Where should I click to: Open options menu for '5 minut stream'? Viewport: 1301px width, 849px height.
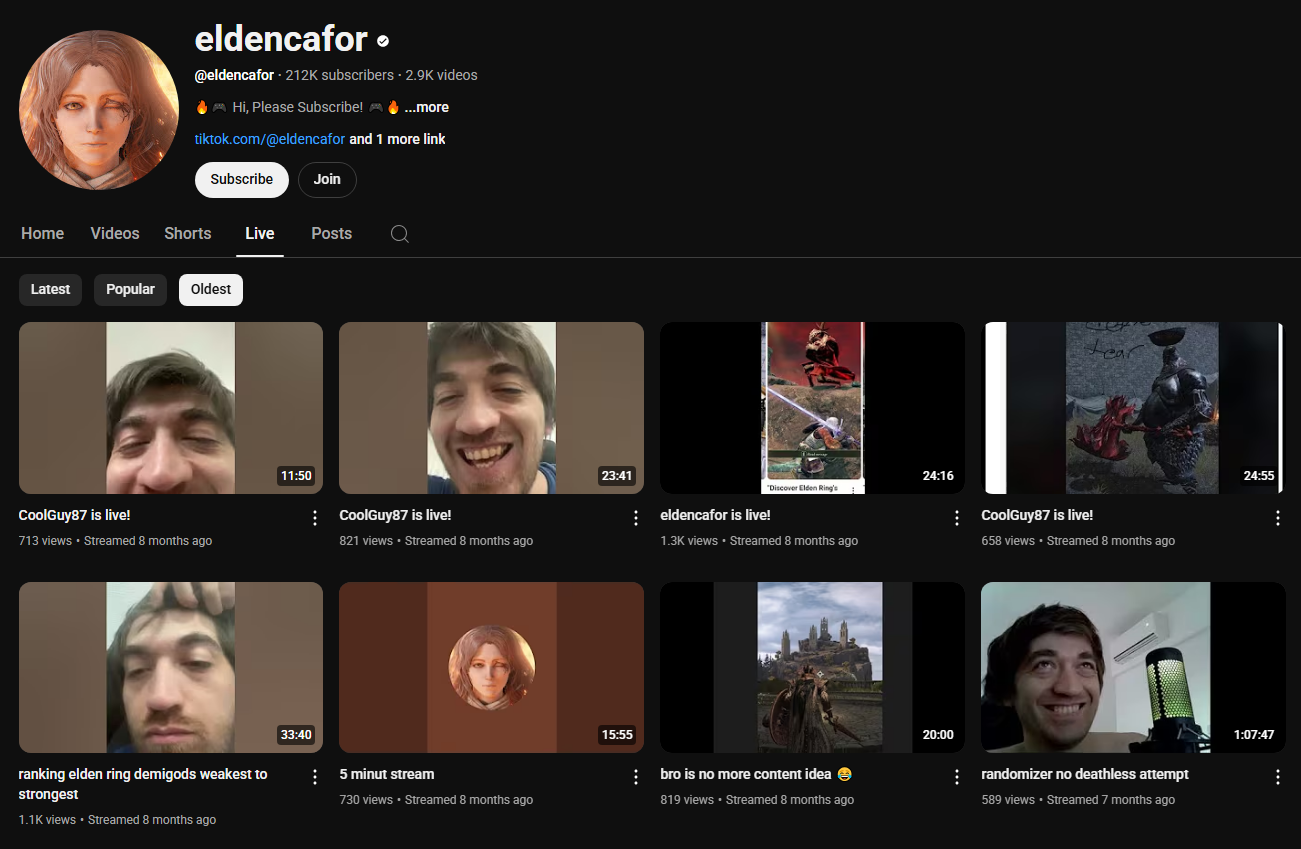click(x=636, y=777)
